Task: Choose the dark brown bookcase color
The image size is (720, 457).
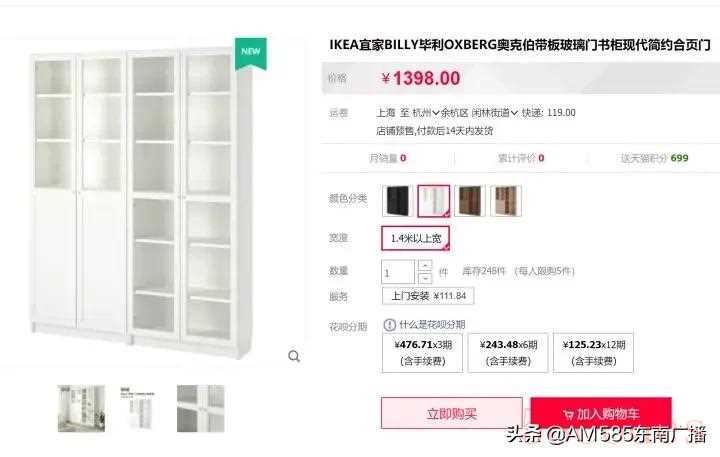Action: coord(470,201)
